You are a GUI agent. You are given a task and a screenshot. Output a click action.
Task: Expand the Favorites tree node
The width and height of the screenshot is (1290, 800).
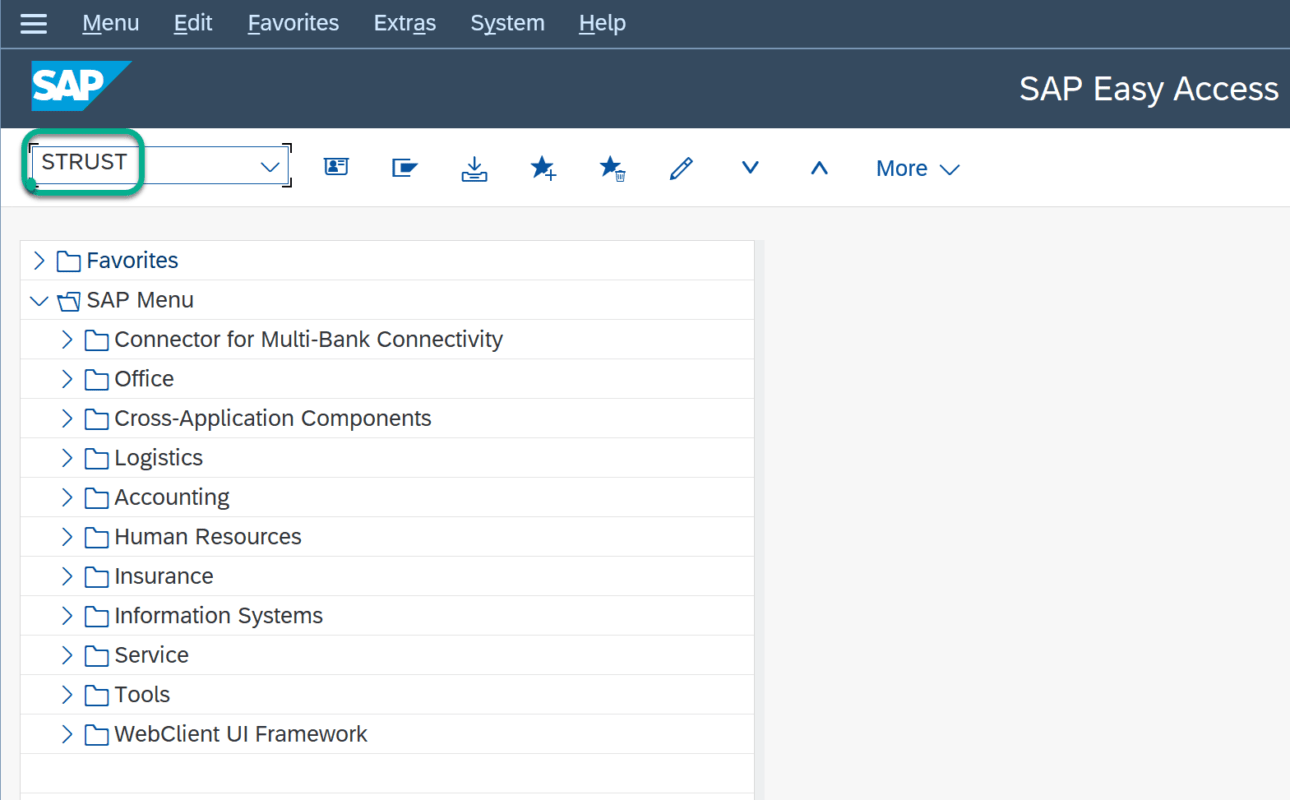[39, 261]
